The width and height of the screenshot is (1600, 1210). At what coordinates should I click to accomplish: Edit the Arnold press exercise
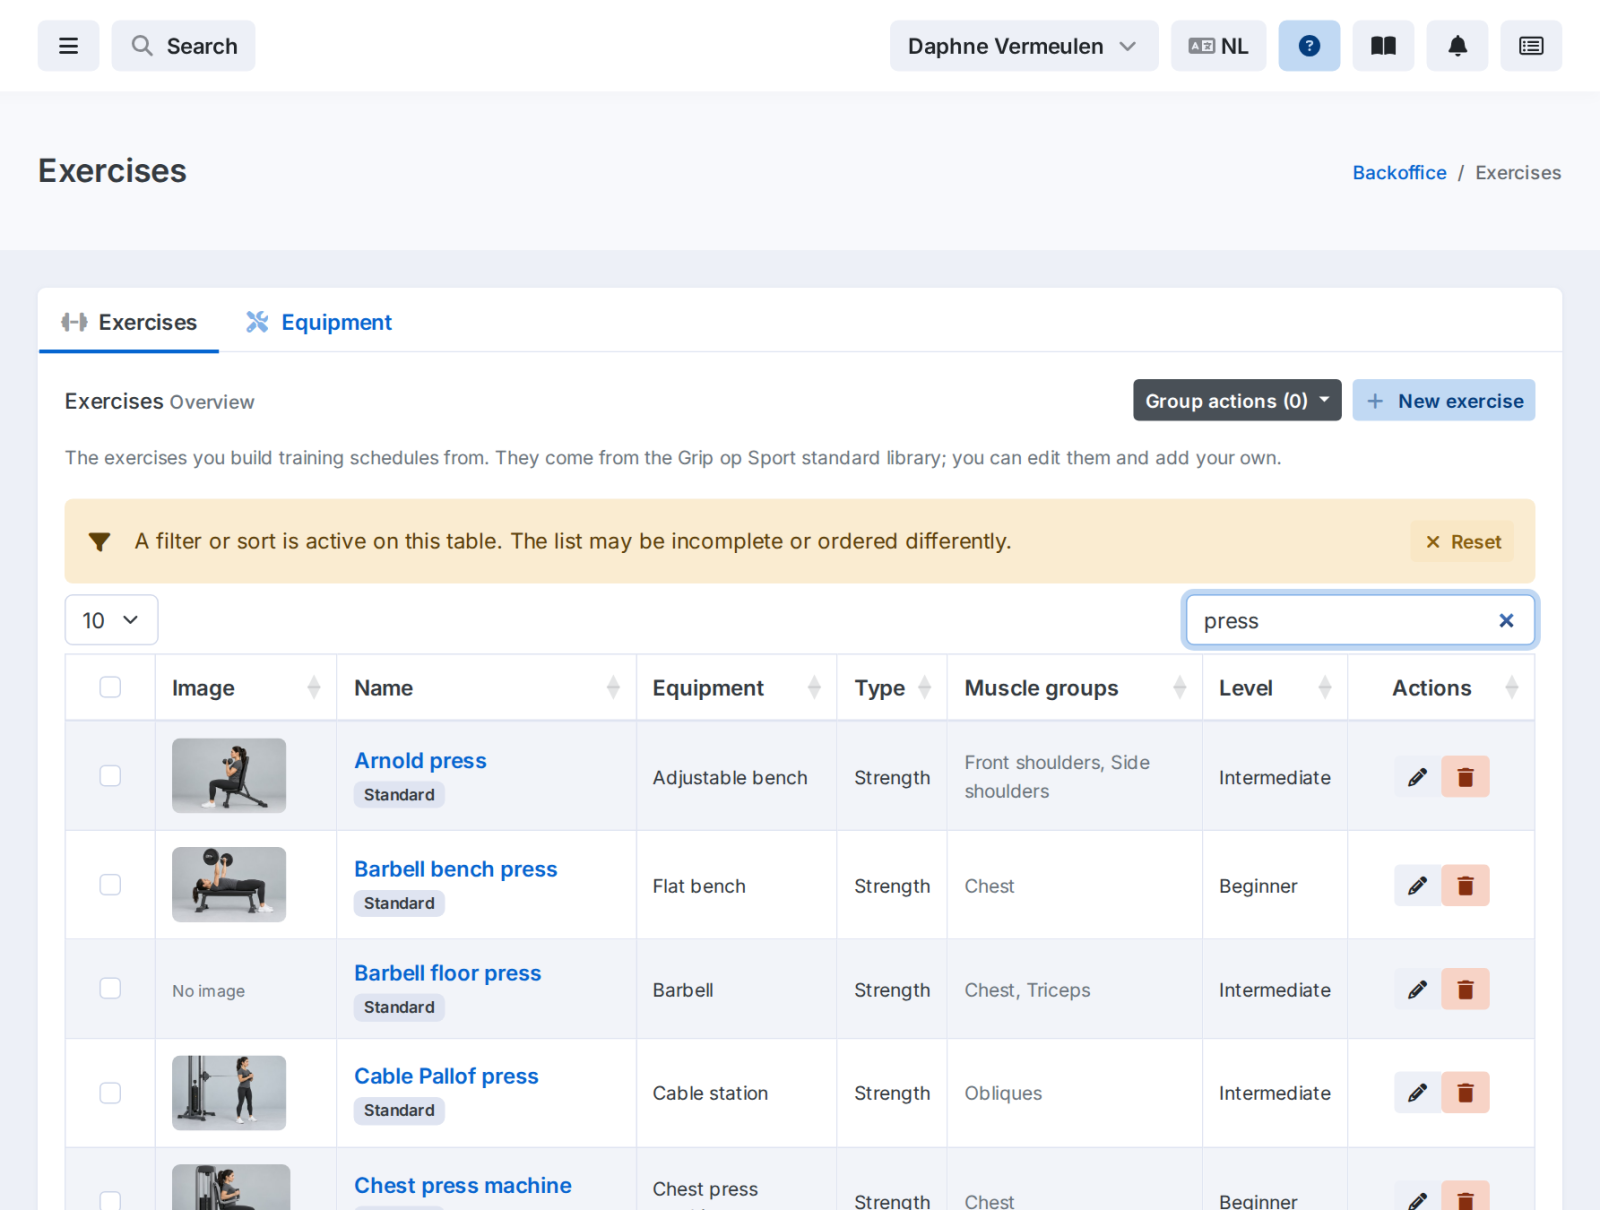pyautogui.click(x=1417, y=777)
